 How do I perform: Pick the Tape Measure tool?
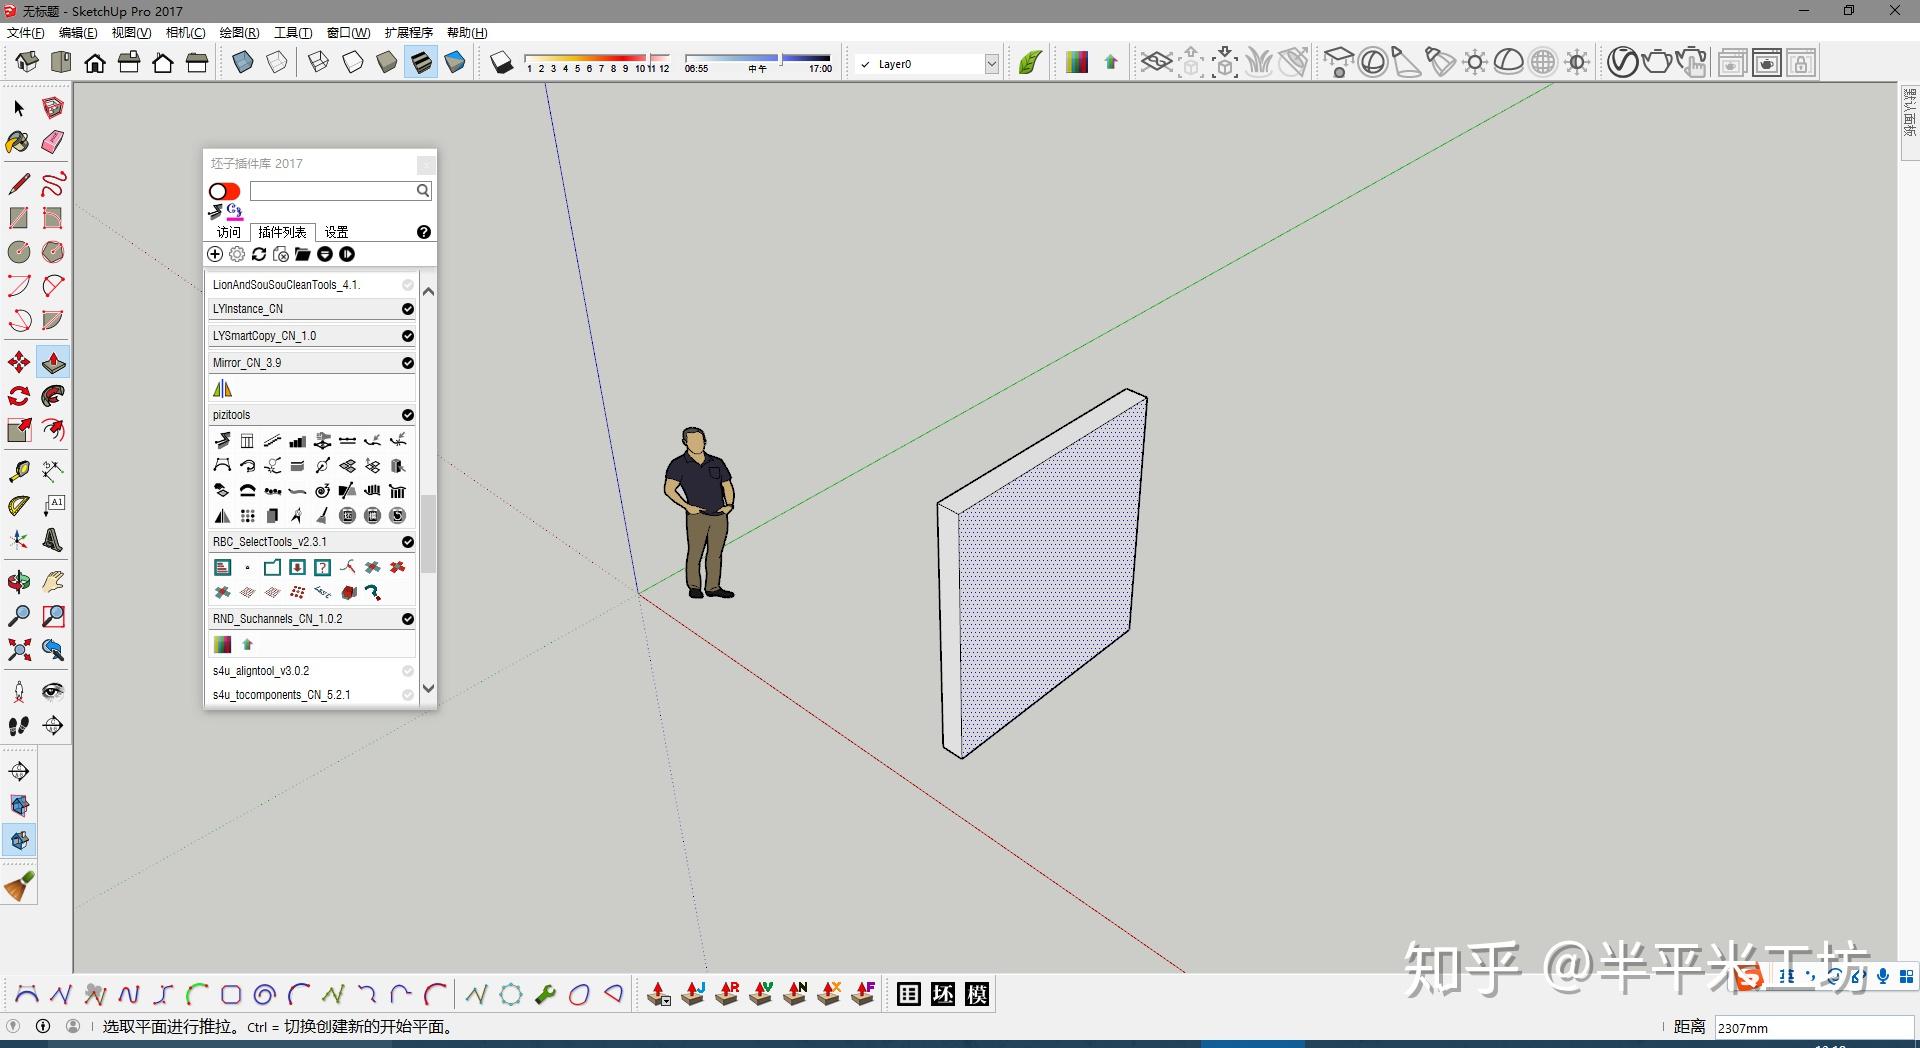pyautogui.click(x=18, y=471)
